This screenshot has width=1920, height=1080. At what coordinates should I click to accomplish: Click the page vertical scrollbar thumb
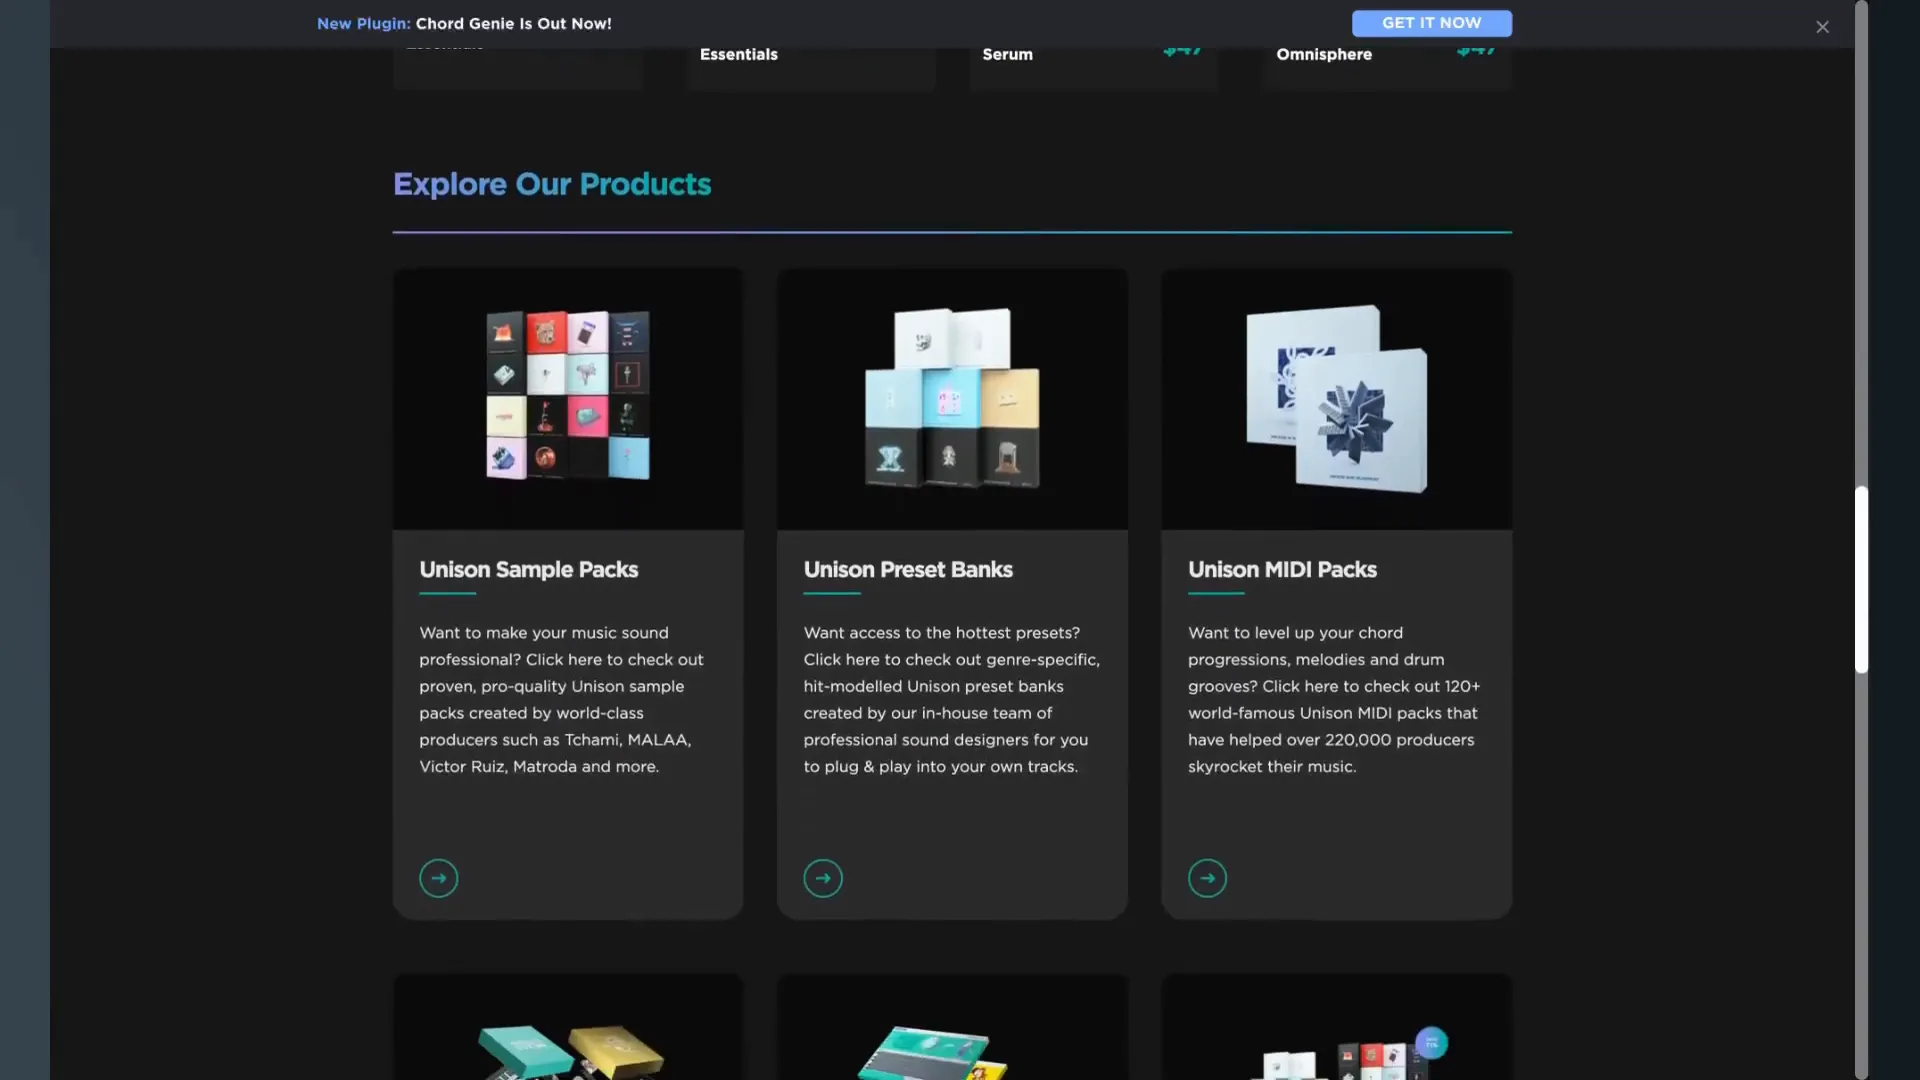click(x=1861, y=580)
